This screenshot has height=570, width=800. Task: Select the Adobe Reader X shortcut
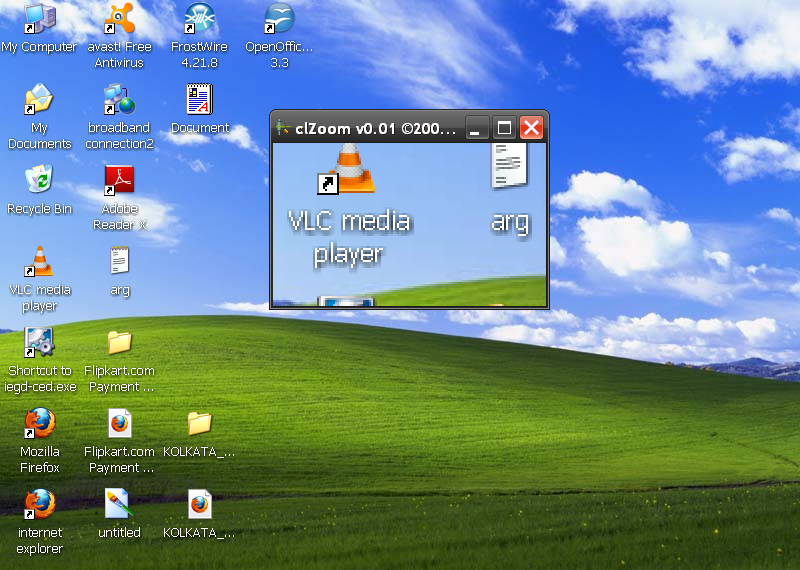point(119,180)
